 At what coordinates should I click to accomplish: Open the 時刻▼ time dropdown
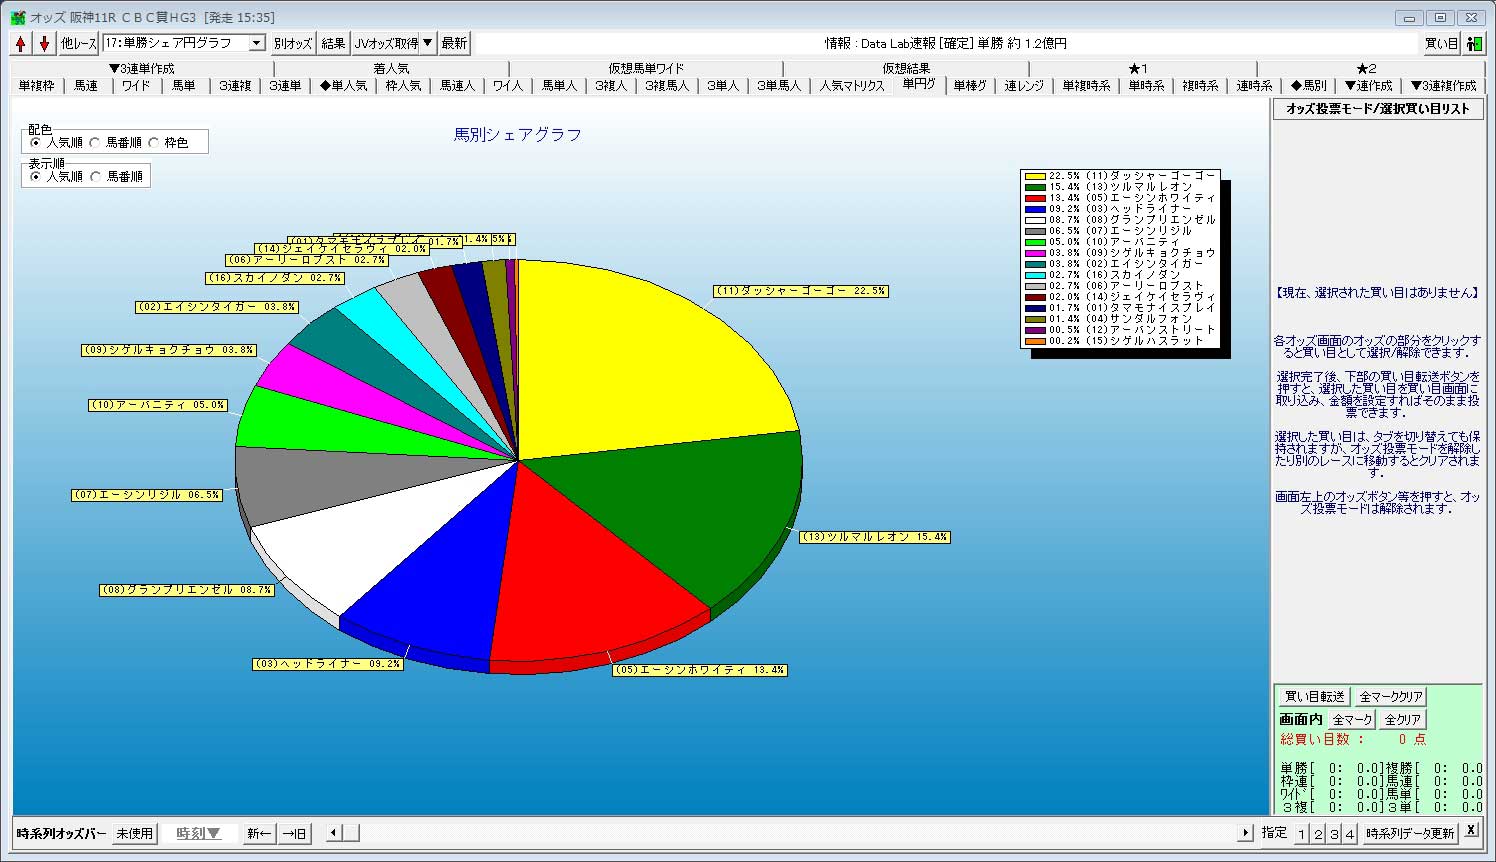[x=198, y=833]
